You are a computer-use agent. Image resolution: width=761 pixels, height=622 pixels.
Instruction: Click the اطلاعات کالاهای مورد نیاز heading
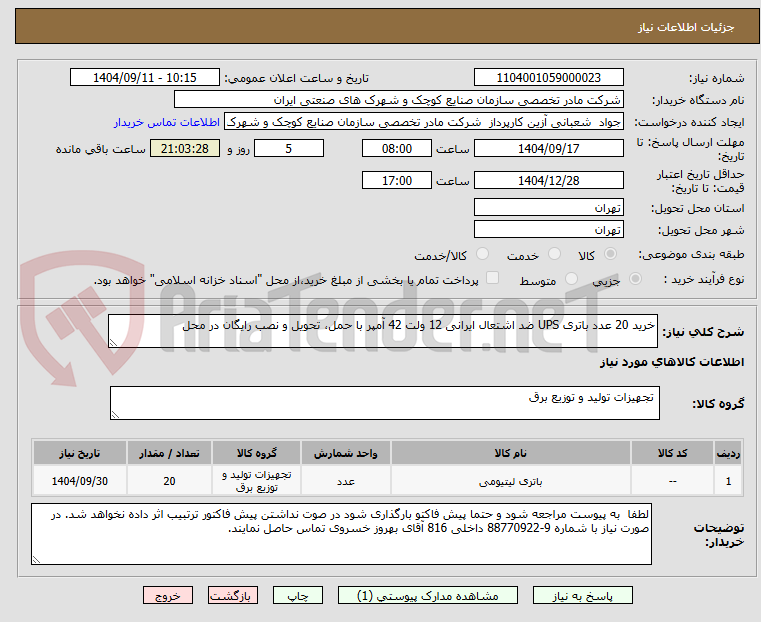pos(672,362)
